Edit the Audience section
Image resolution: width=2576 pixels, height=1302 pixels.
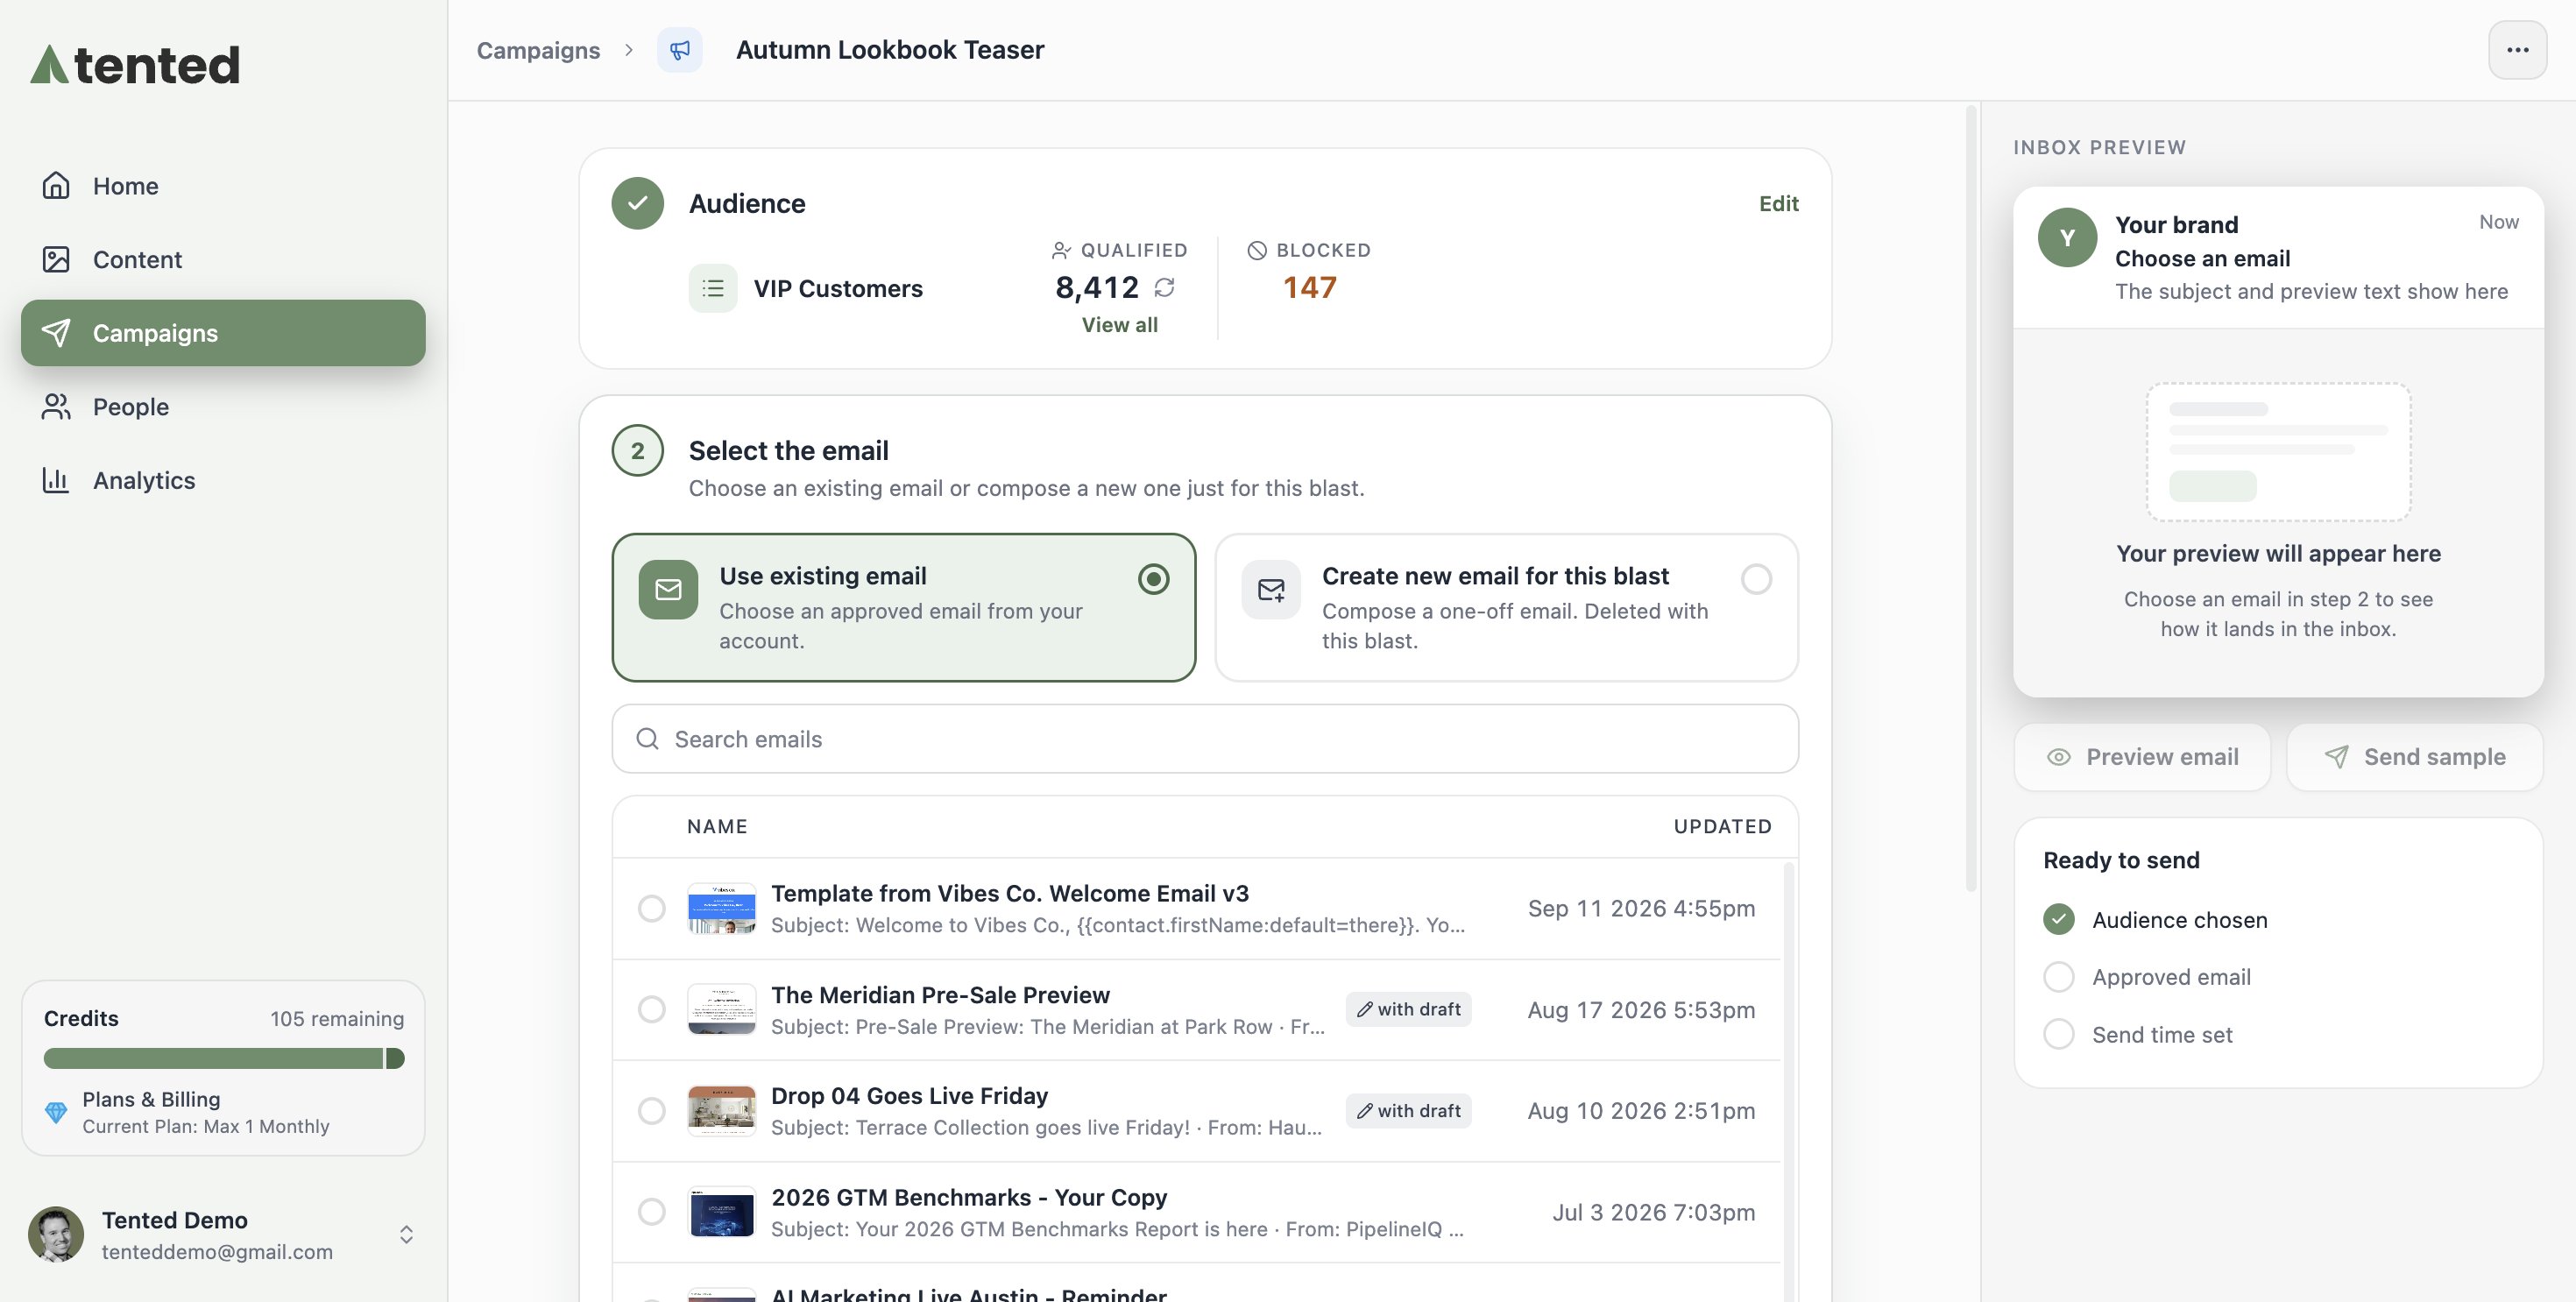pyautogui.click(x=1778, y=203)
